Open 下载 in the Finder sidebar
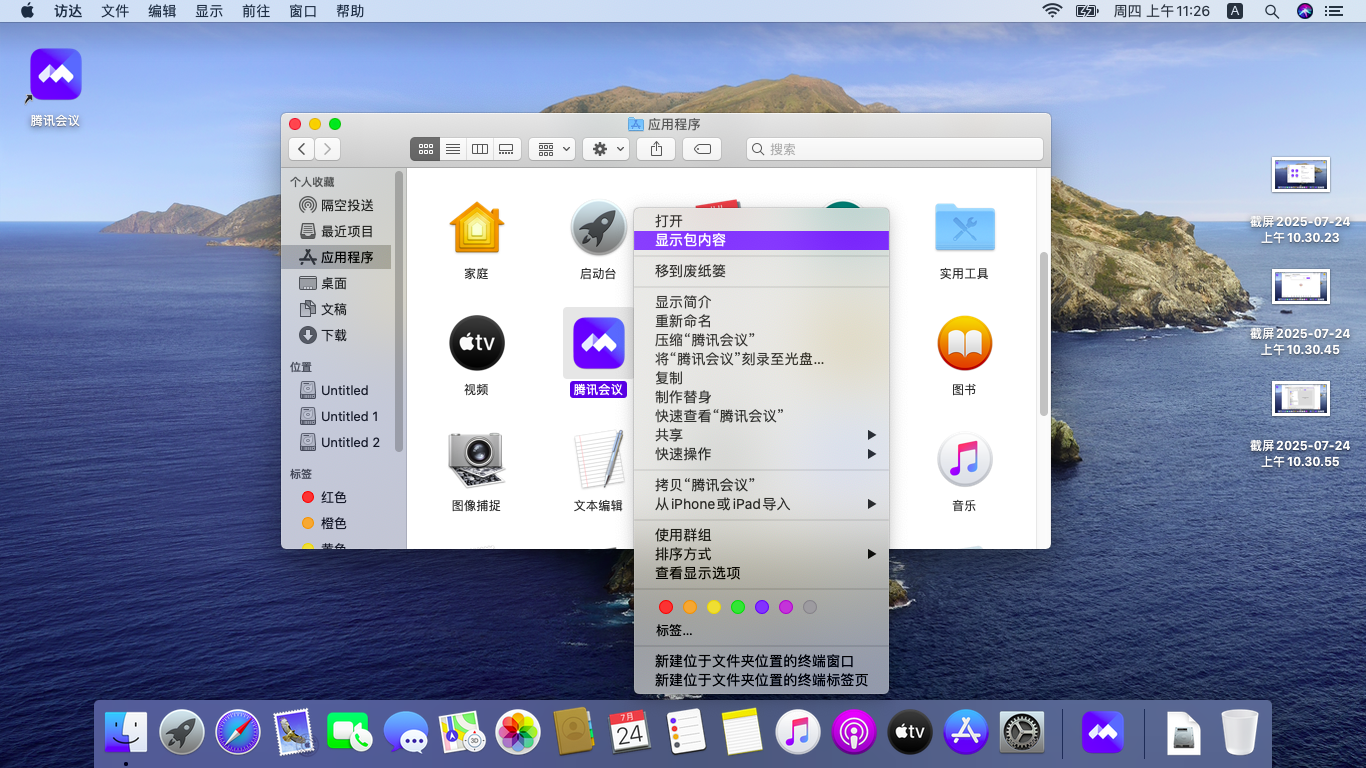 coord(338,335)
